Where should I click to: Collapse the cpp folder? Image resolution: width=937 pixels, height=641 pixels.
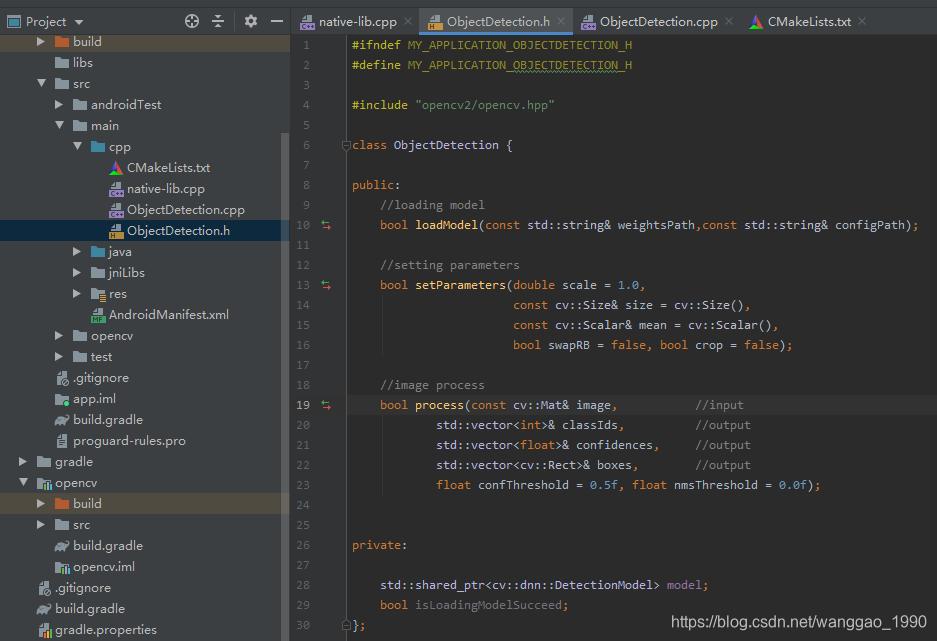pyautogui.click(x=77, y=146)
